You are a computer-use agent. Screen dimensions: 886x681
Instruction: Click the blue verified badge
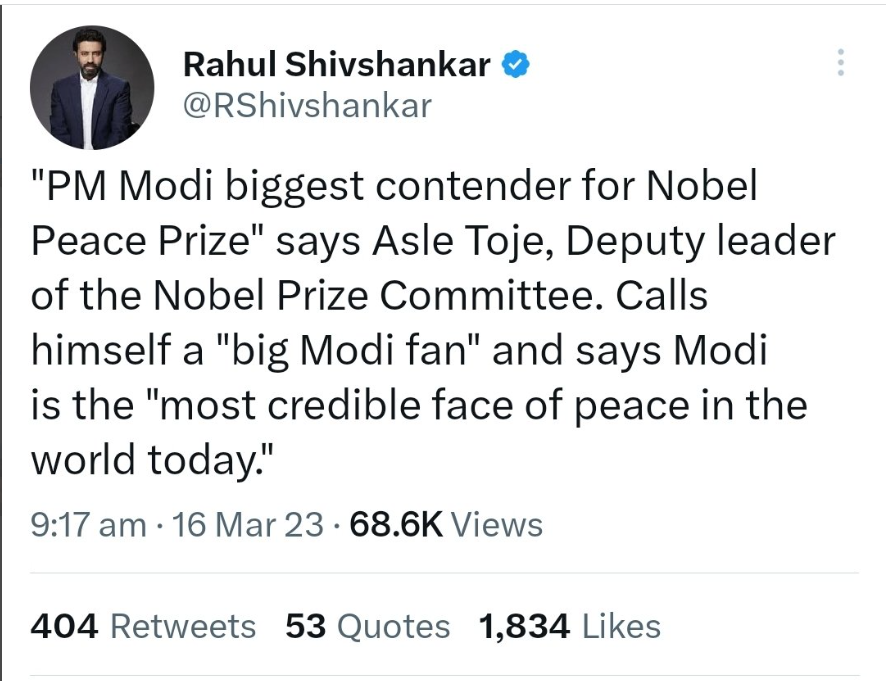coord(516,63)
